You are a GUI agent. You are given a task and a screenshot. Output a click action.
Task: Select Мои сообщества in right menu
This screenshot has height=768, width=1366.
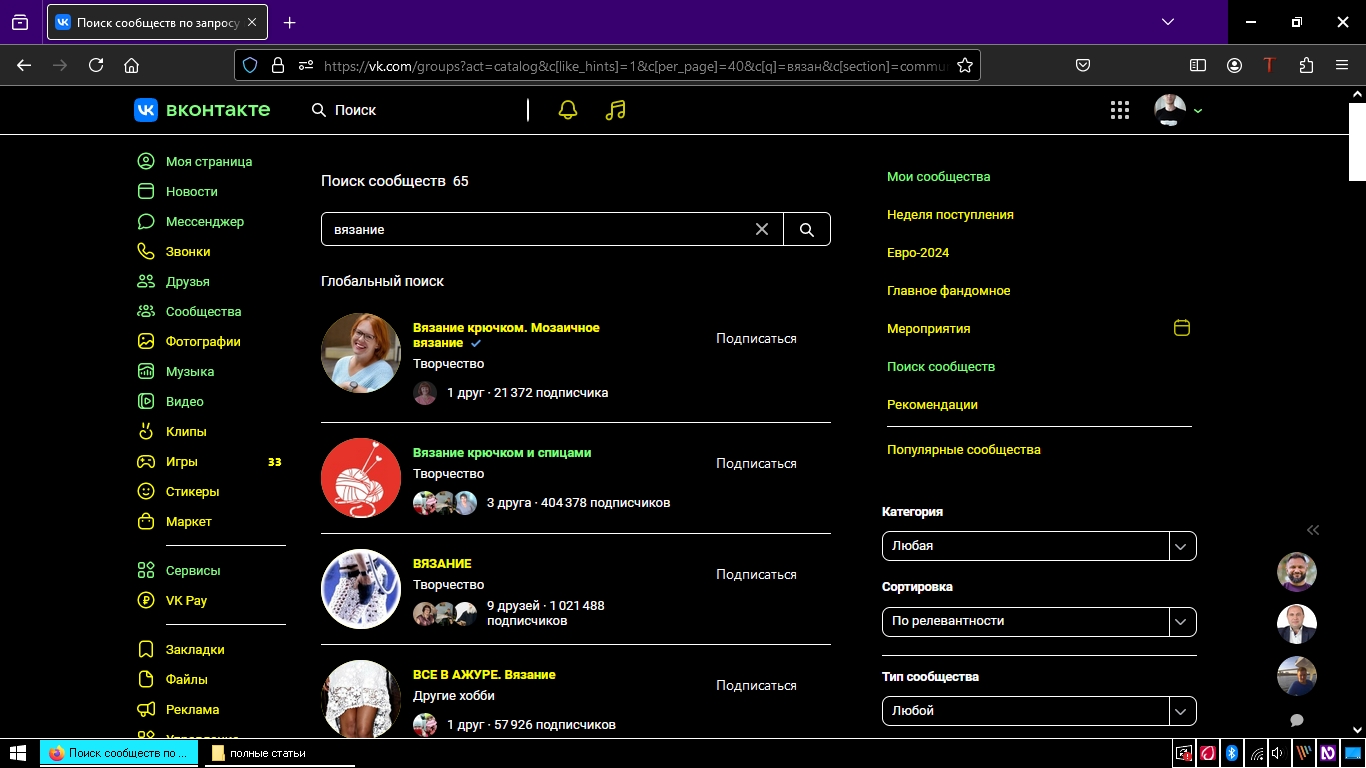click(x=938, y=177)
